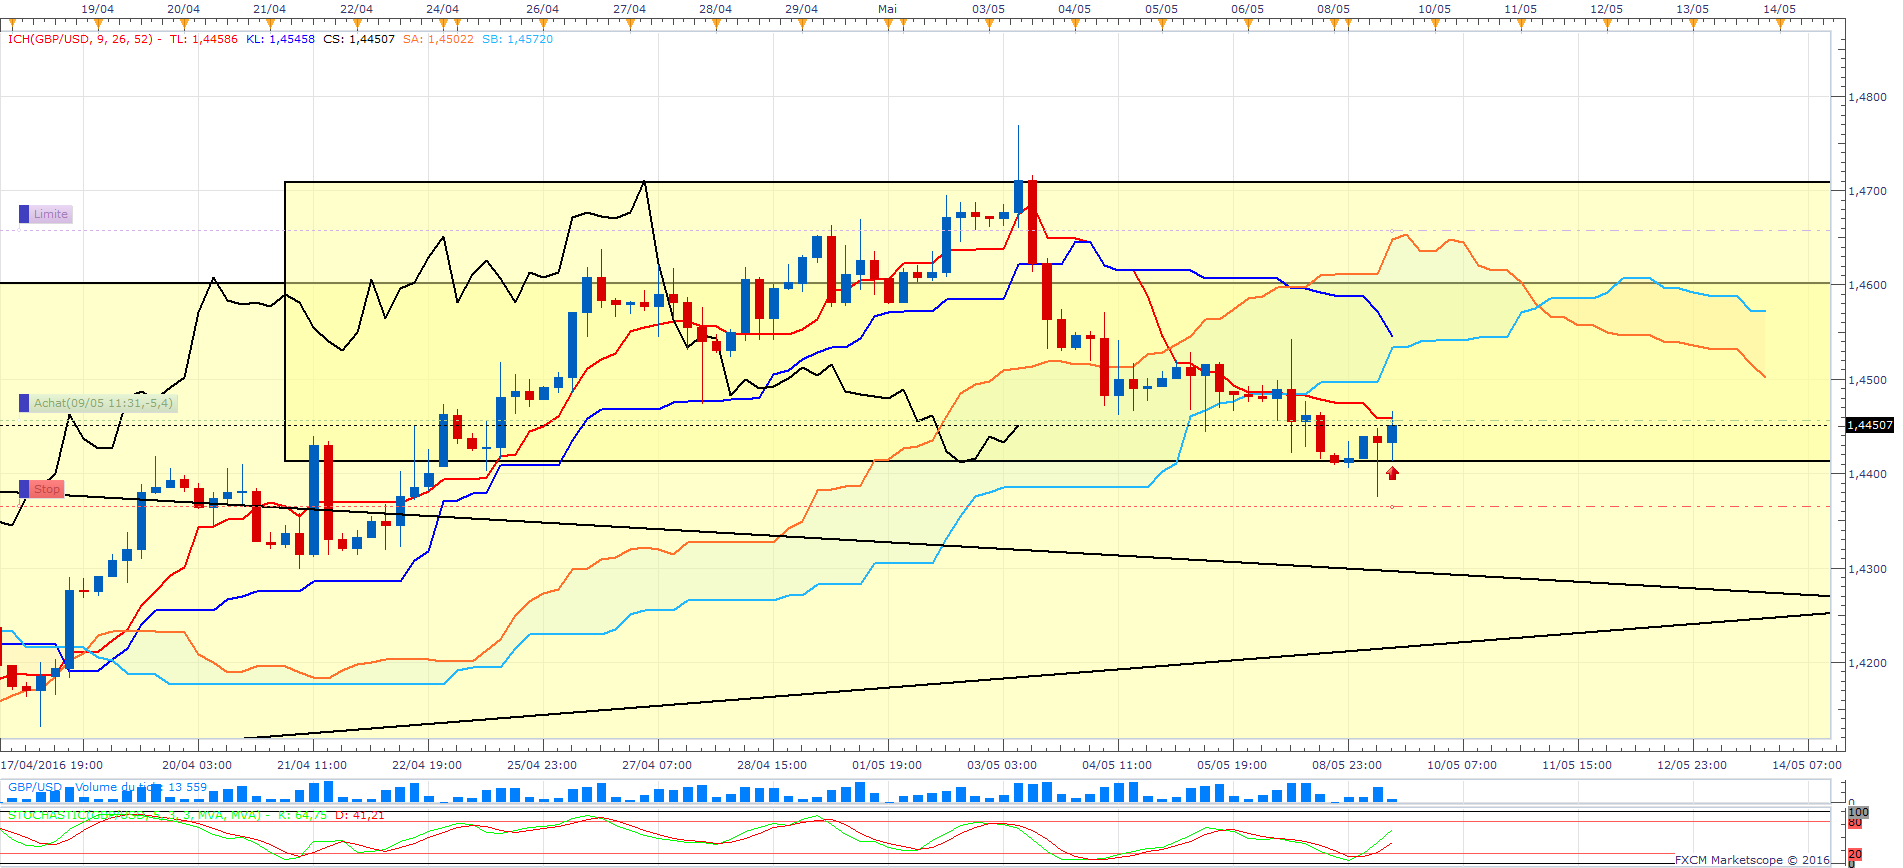Select the red Stop order tag
This screenshot has width=1903, height=868.
42,489
